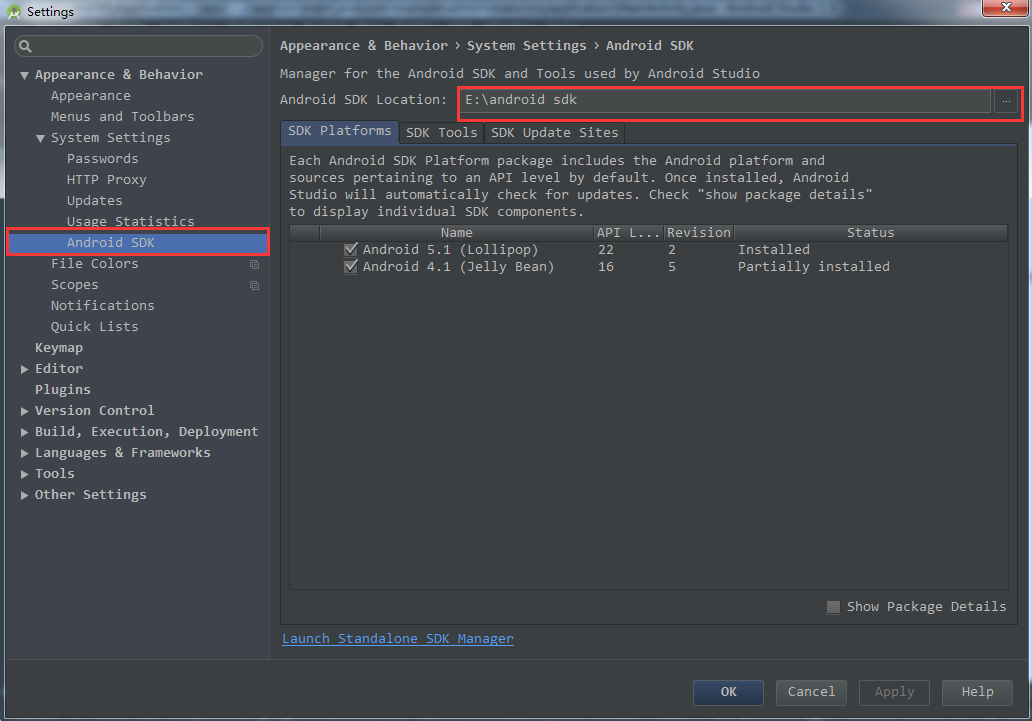
Task: Select File Colors settings item
Action: point(95,264)
